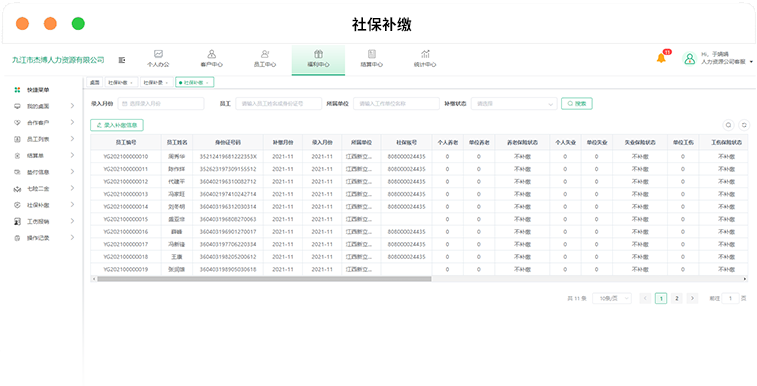Click the company name 九江市杰博人力资源有限公司

pyautogui.click(x=58, y=60)
